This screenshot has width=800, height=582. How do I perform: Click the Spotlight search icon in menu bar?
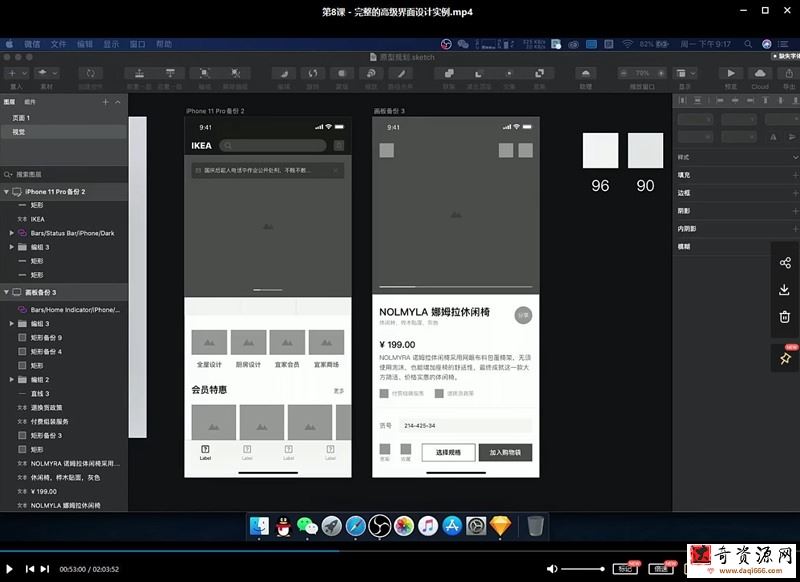(x=748, y=44)
